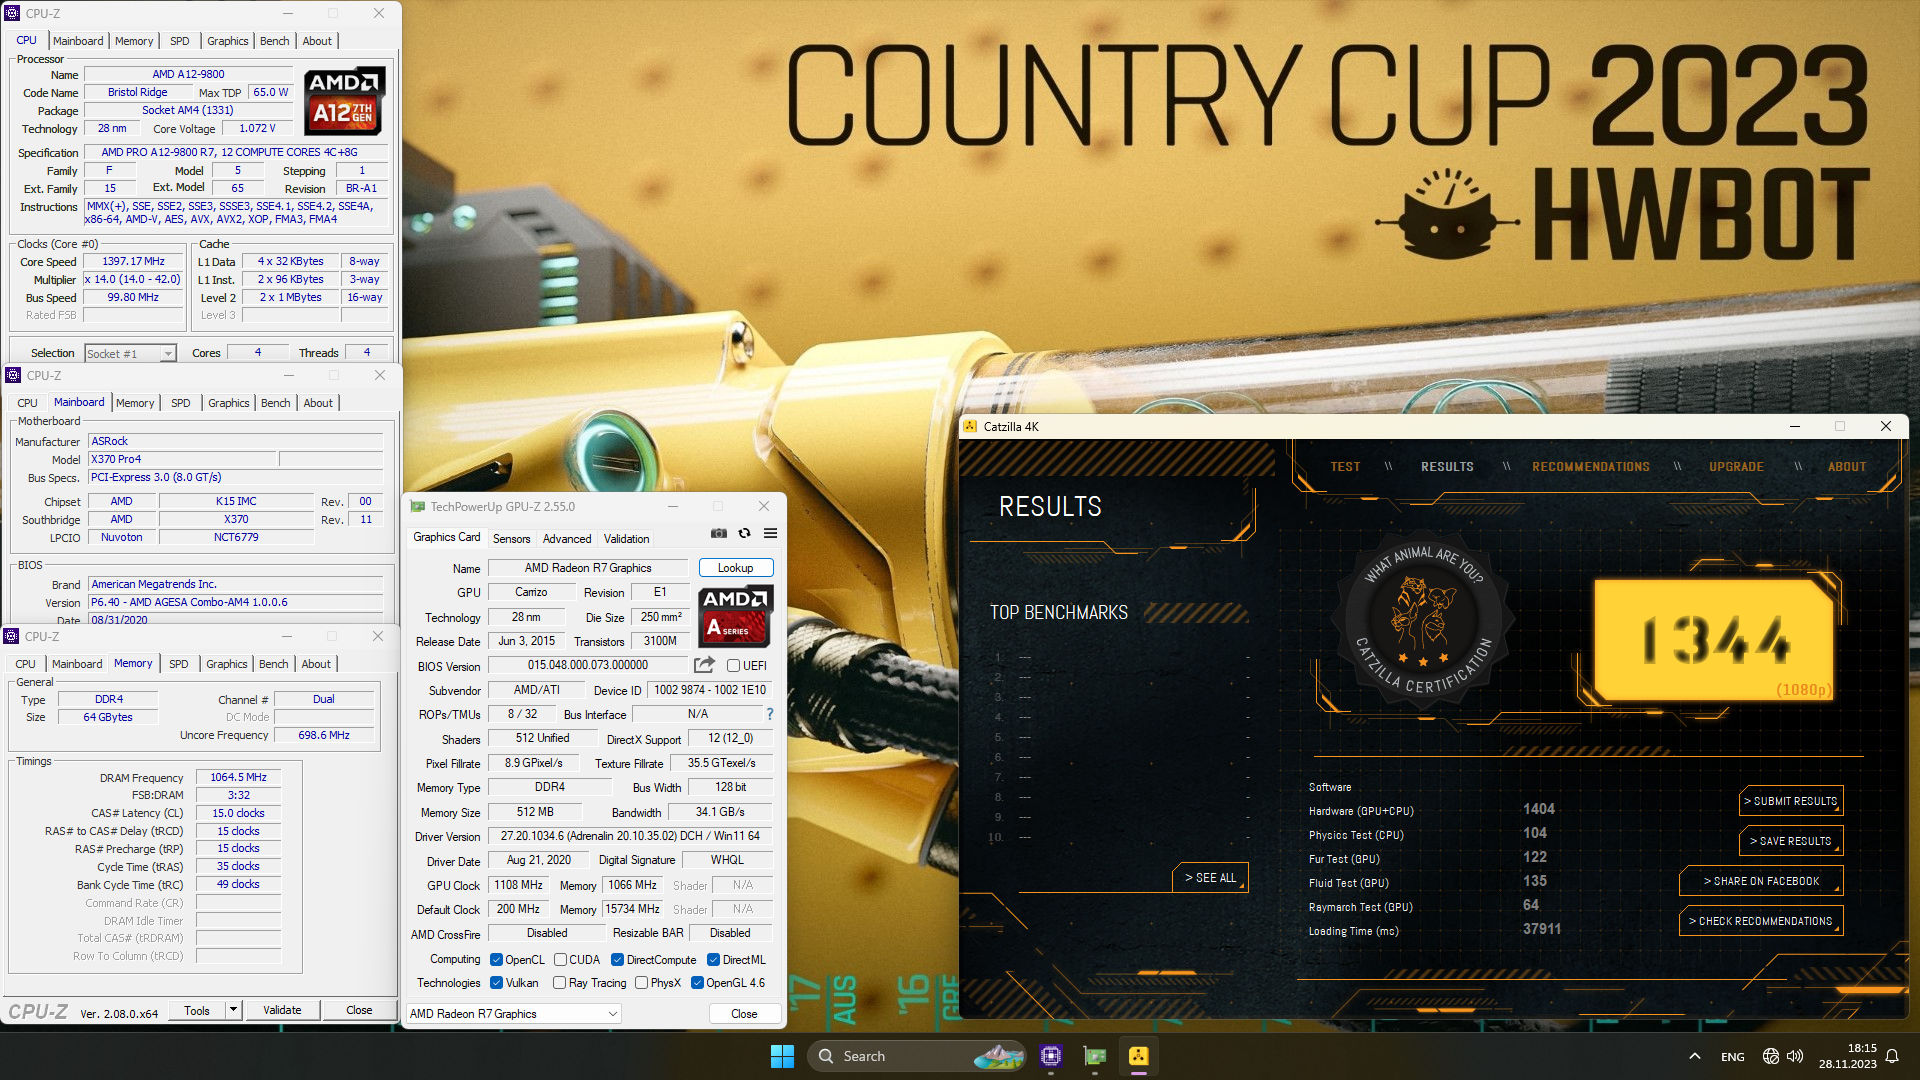
Task: Open the Socket #1 selection dropdown
Action: 131,353
